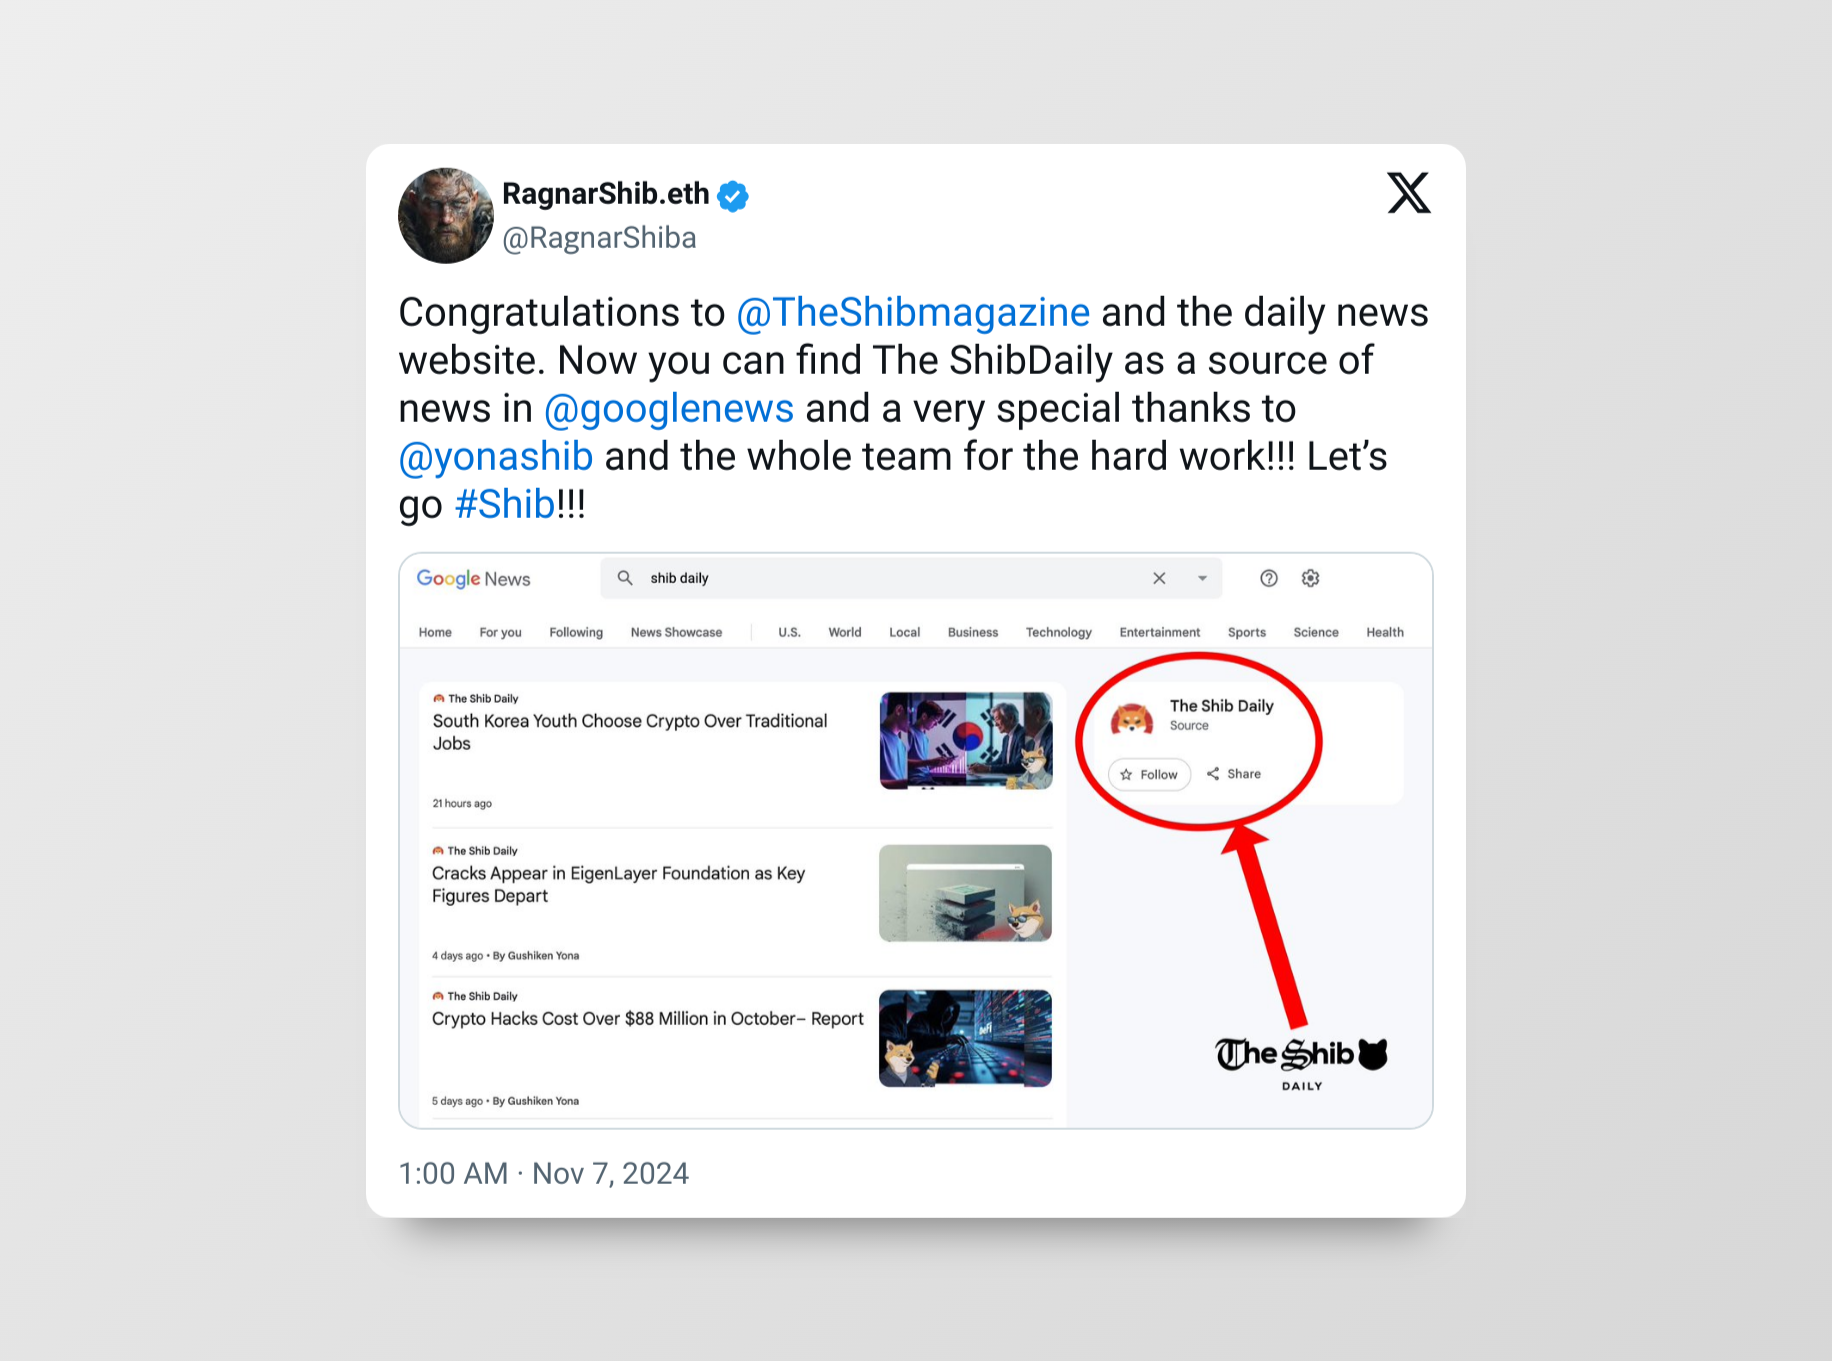The height and width of the screenshot is (1361, 1832).
Task: Clear the 'shib daily' search with X icon
Action: pyautogui.click(x=1159, y=578)
